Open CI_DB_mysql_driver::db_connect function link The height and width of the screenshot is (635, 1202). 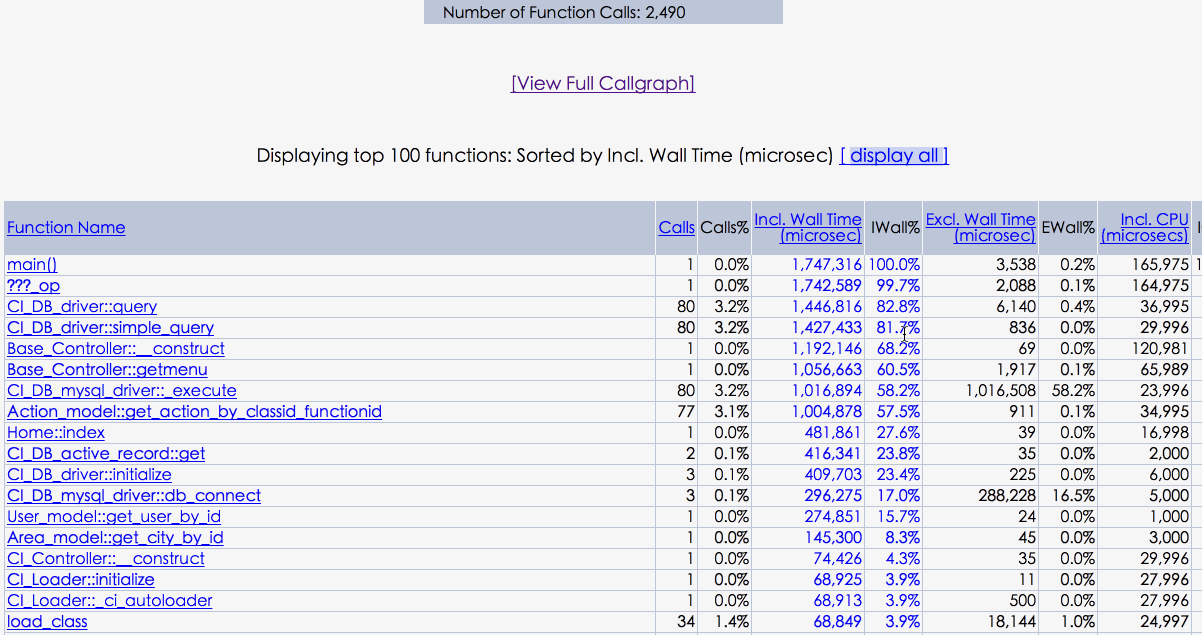[x=134, y=496]
